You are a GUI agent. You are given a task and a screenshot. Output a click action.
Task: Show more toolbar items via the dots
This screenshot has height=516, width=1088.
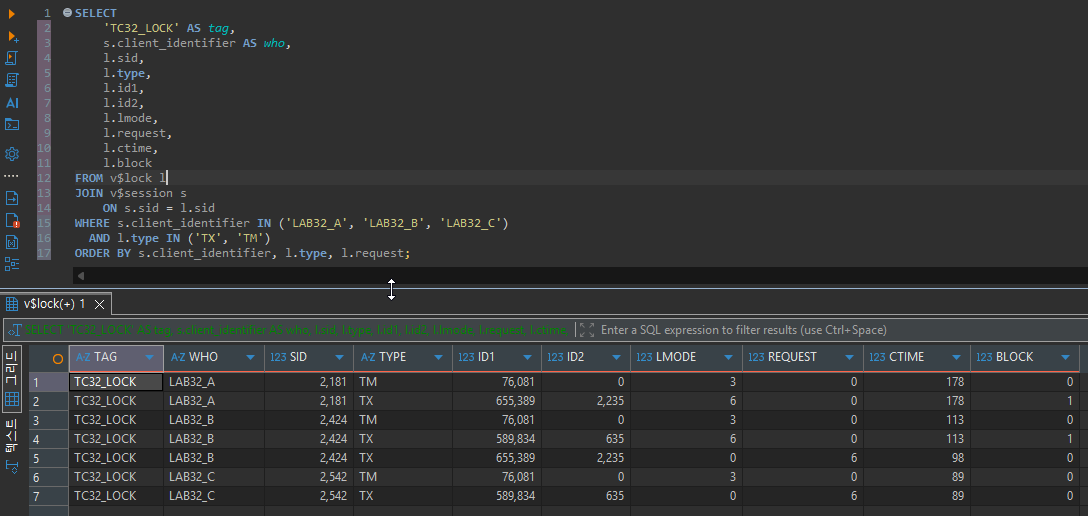(x=12, y=175)
